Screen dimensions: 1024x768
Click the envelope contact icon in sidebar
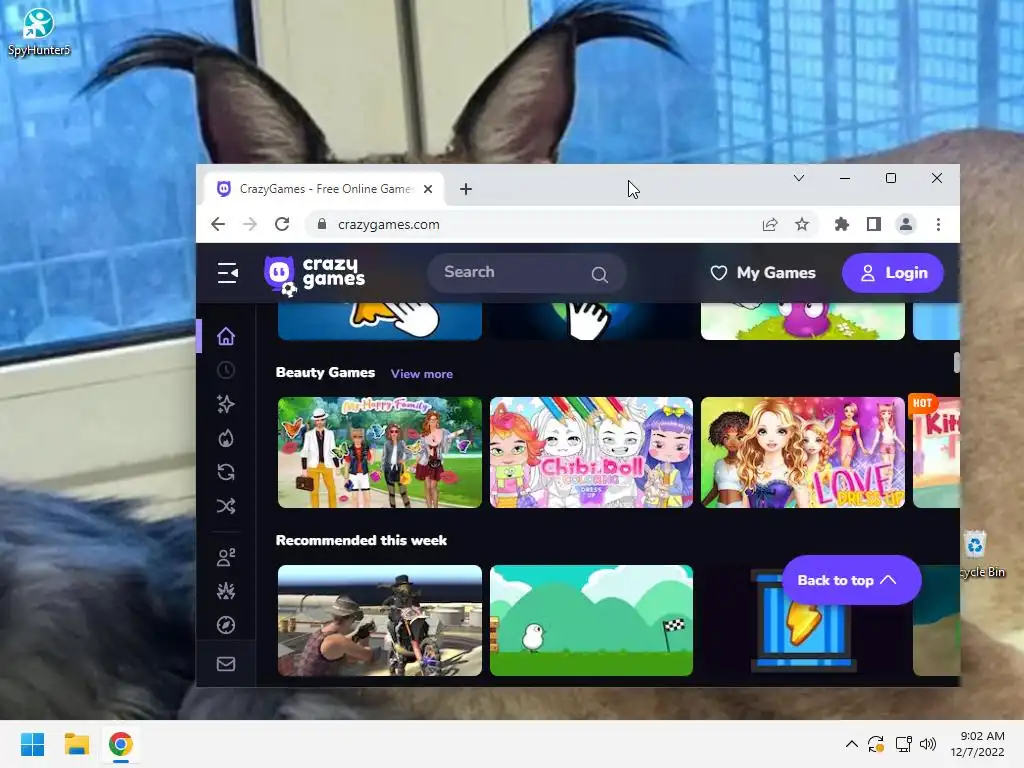[x=226, y=664]
